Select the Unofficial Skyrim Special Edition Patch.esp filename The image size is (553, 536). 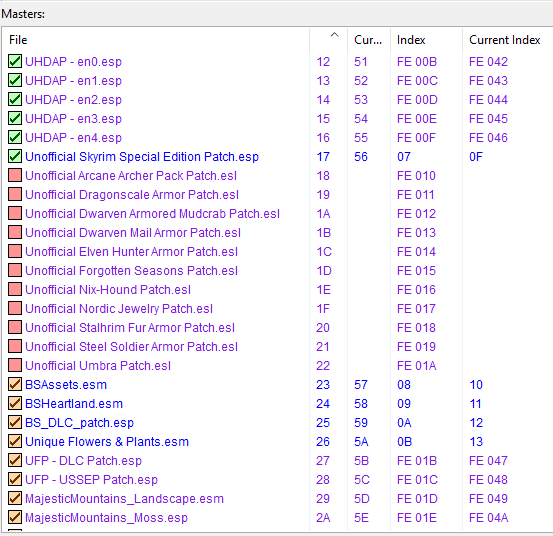point(142,157)
